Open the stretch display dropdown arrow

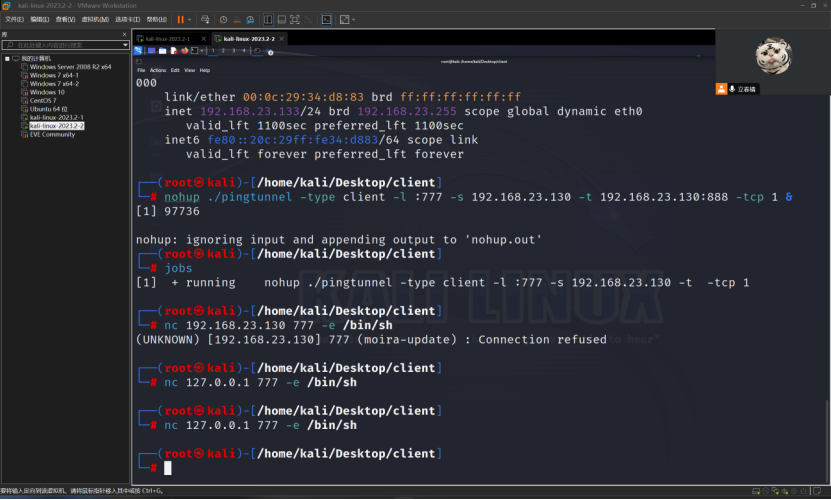[x=353, y=20]
